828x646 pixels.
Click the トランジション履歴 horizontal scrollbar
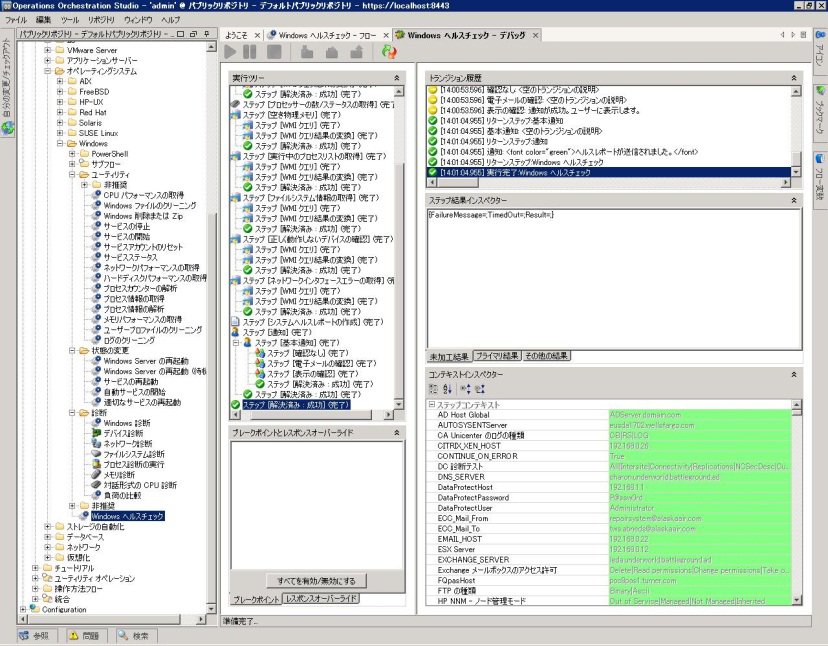click(x=609, y=182)
